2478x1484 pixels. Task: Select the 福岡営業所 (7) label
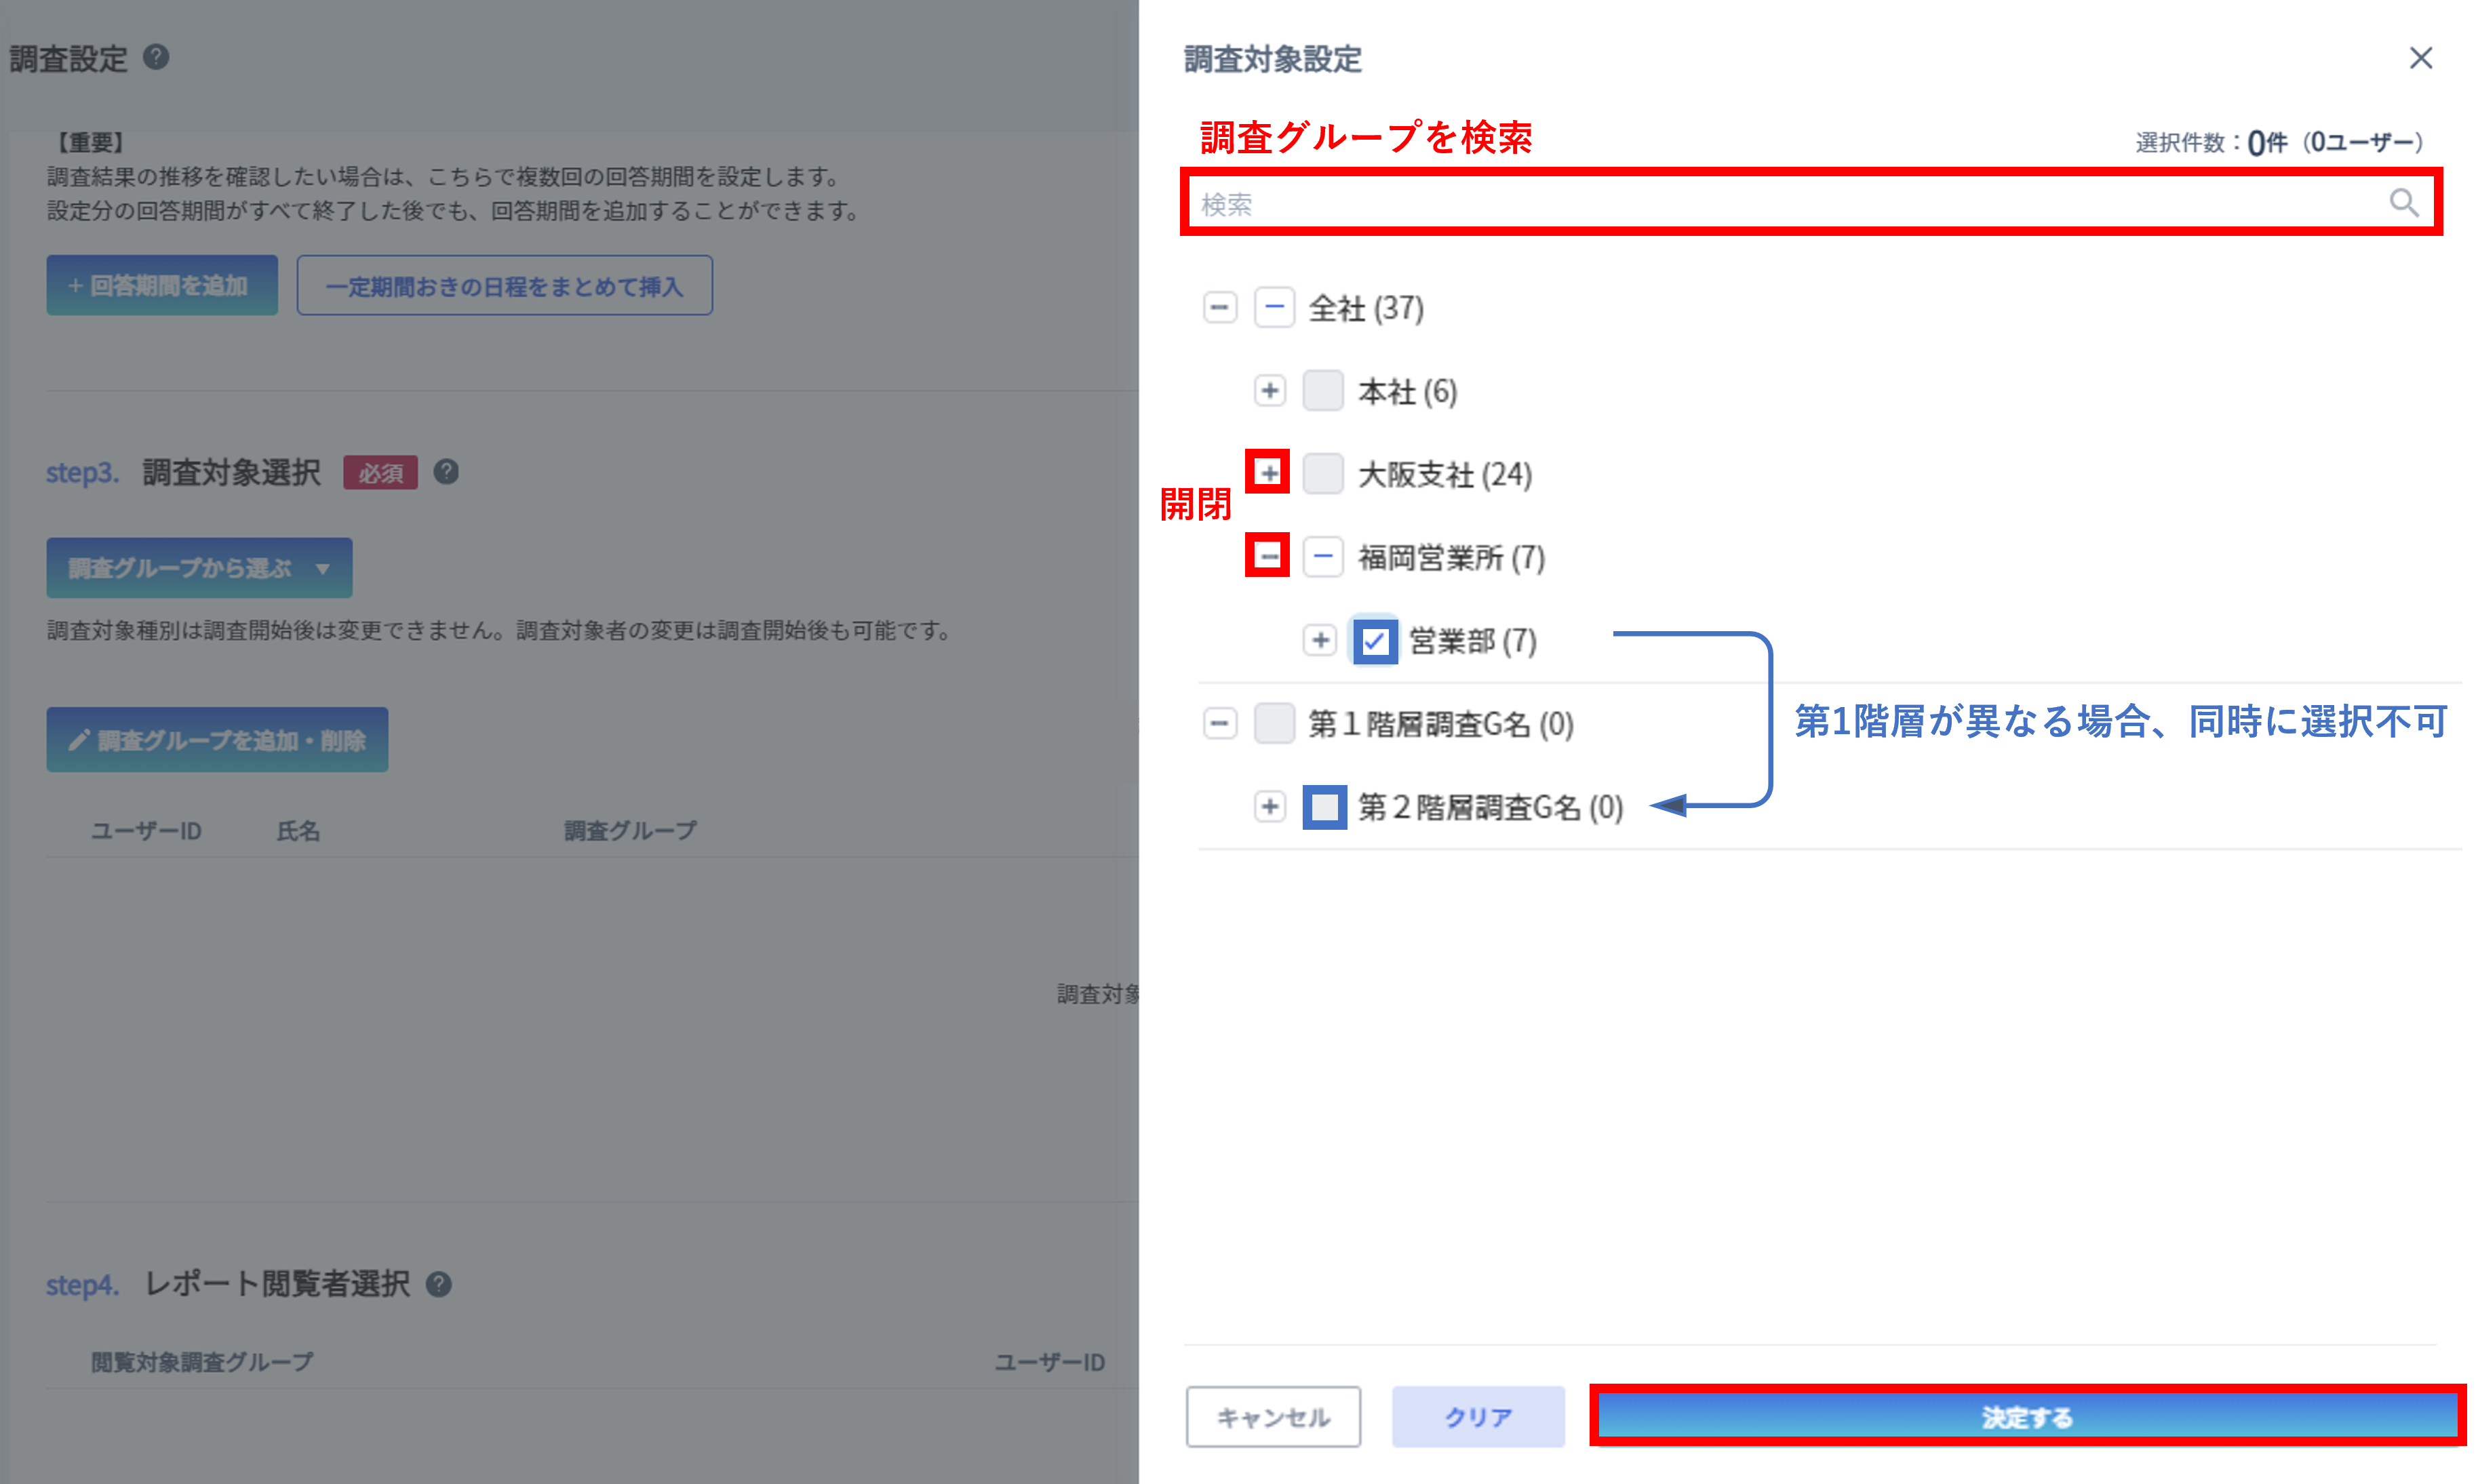[1451, 557]
